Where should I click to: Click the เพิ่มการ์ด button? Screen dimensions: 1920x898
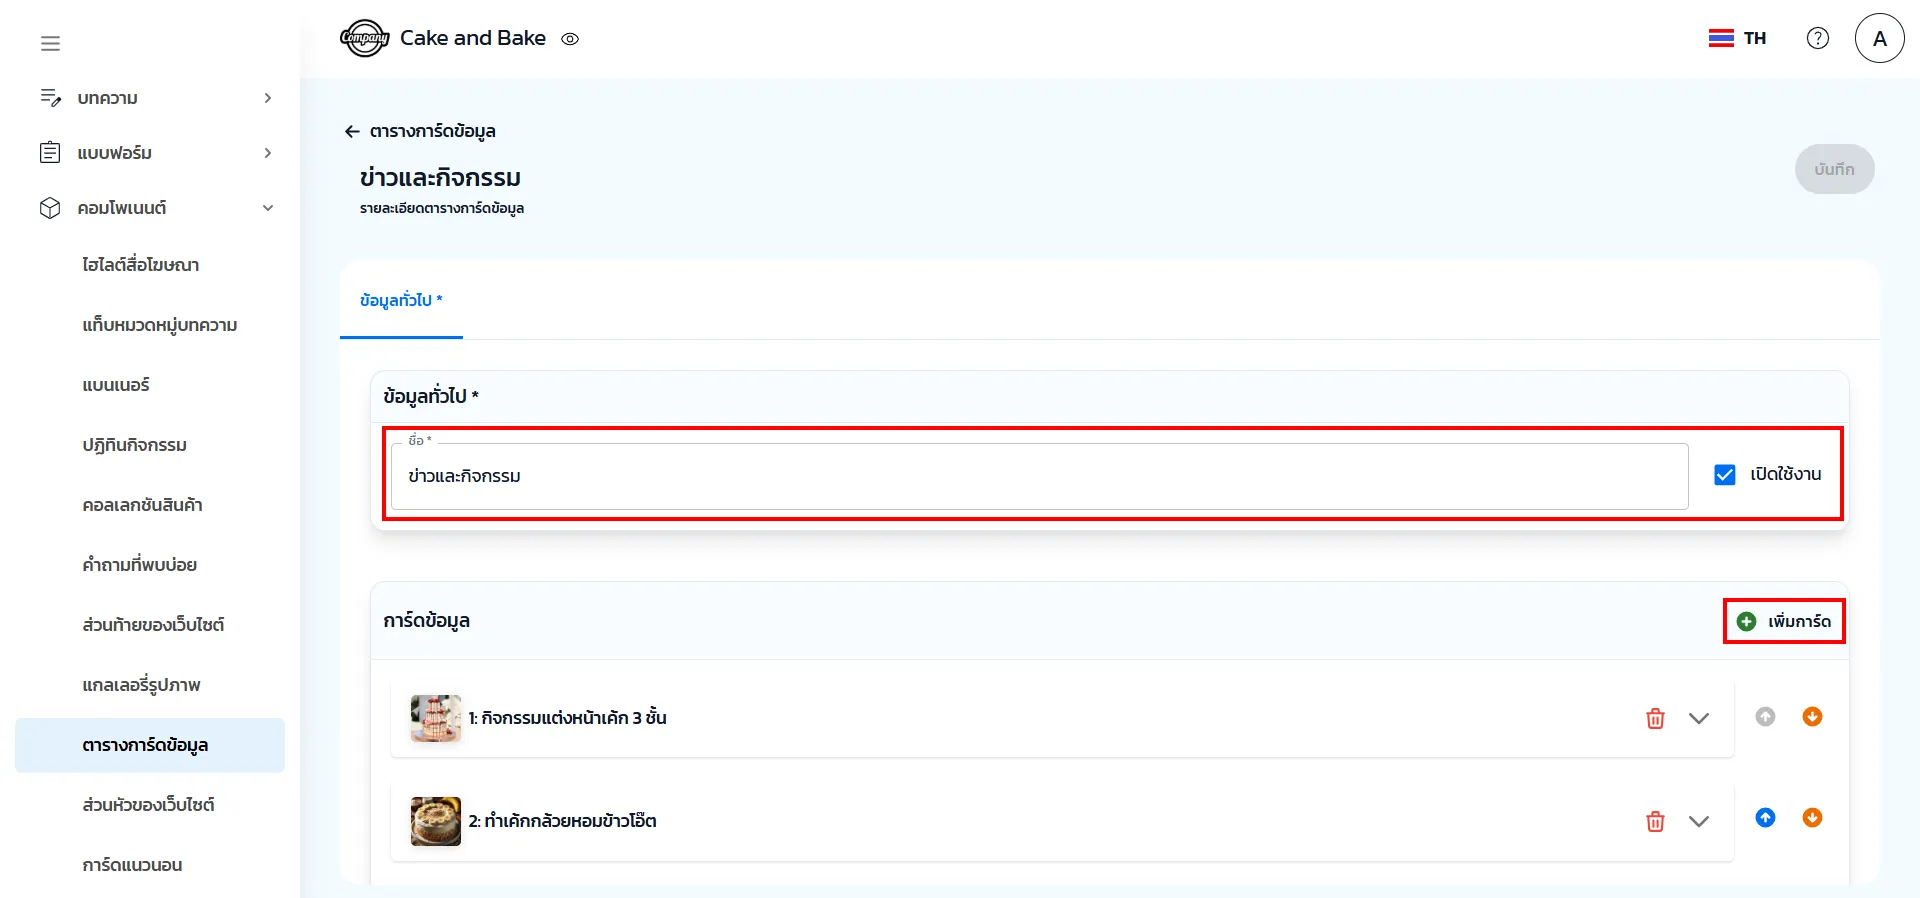(1784, 621)
